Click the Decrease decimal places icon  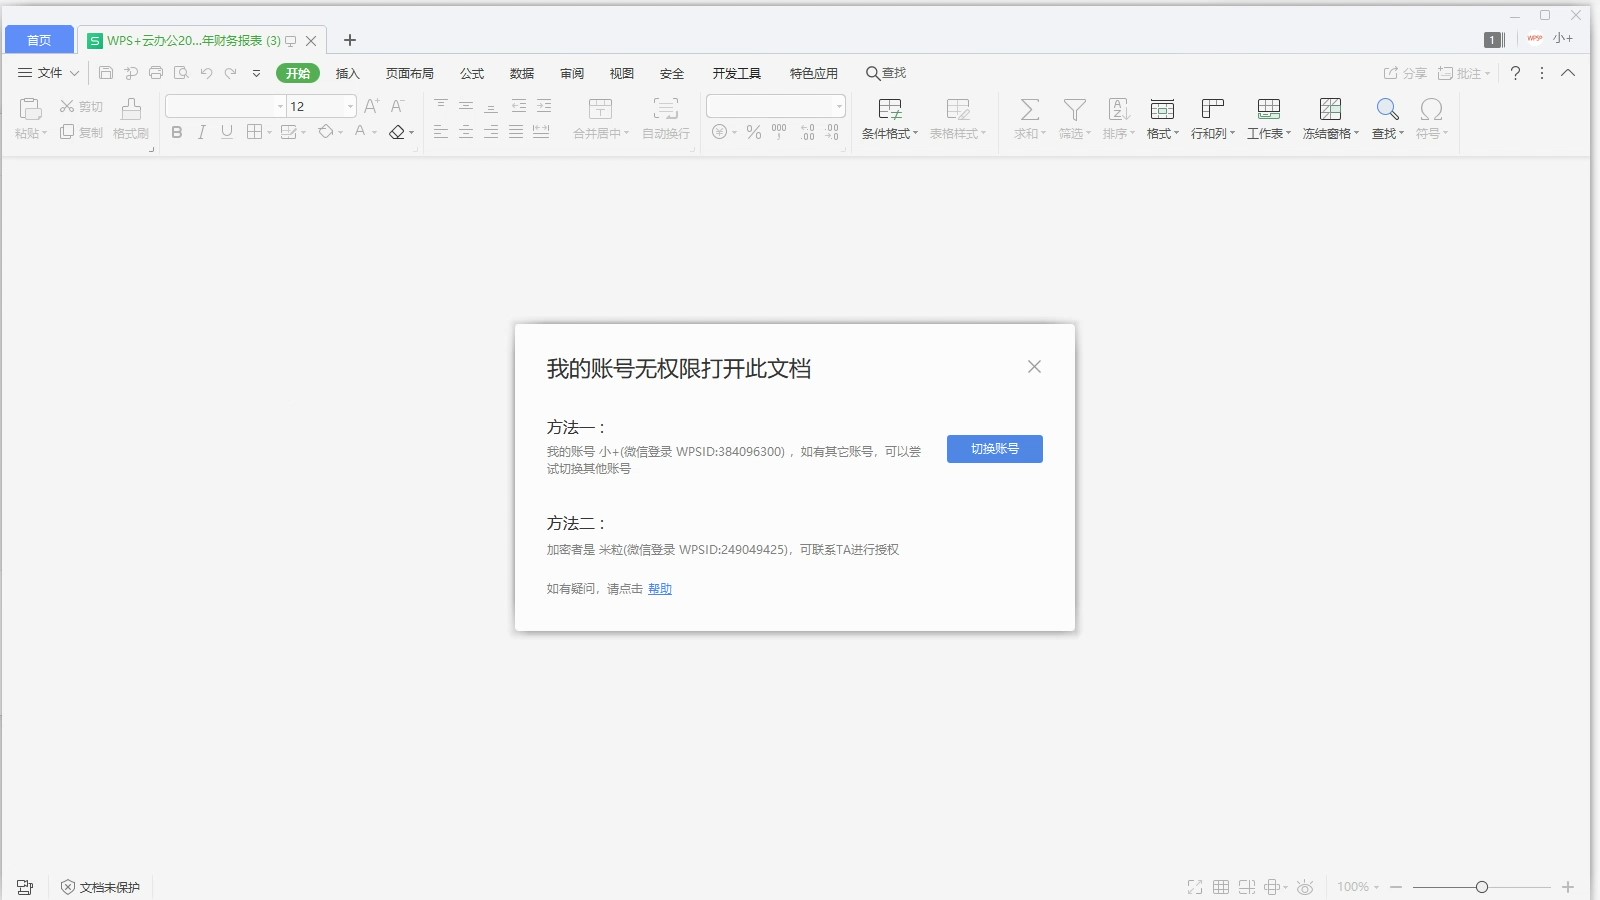click(x=833, y=132)
